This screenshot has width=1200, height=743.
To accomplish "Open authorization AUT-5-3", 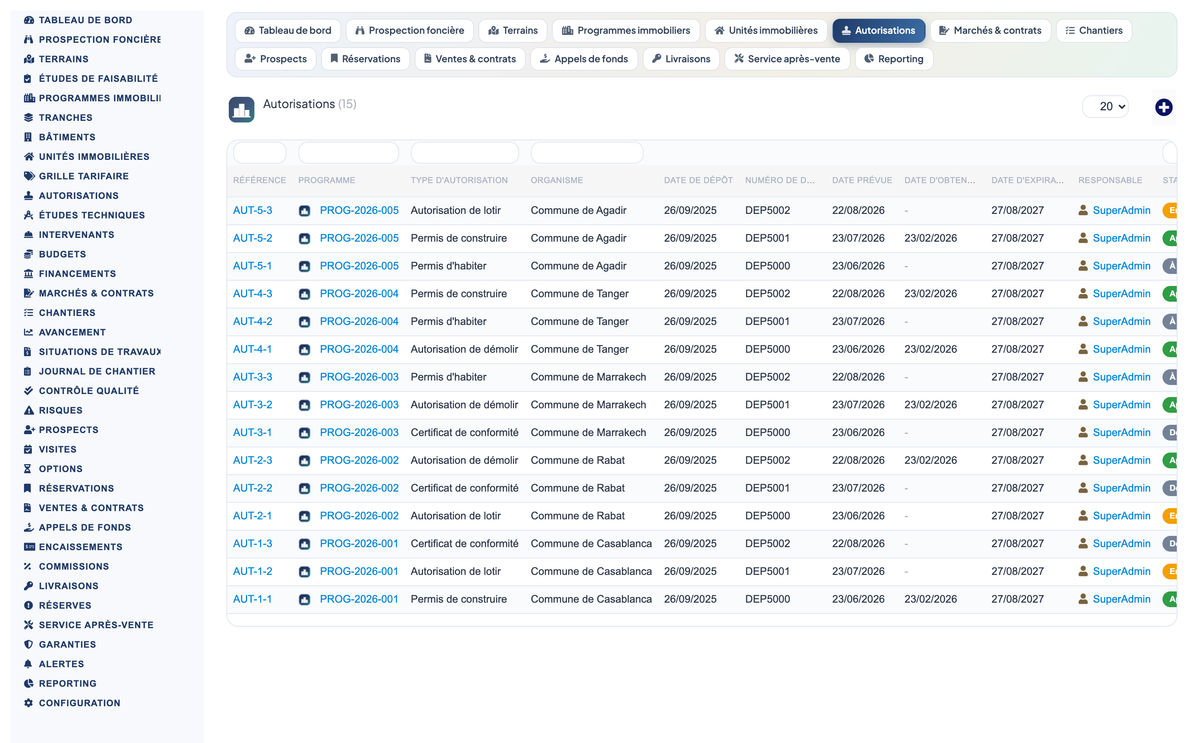I will (253, 211).
